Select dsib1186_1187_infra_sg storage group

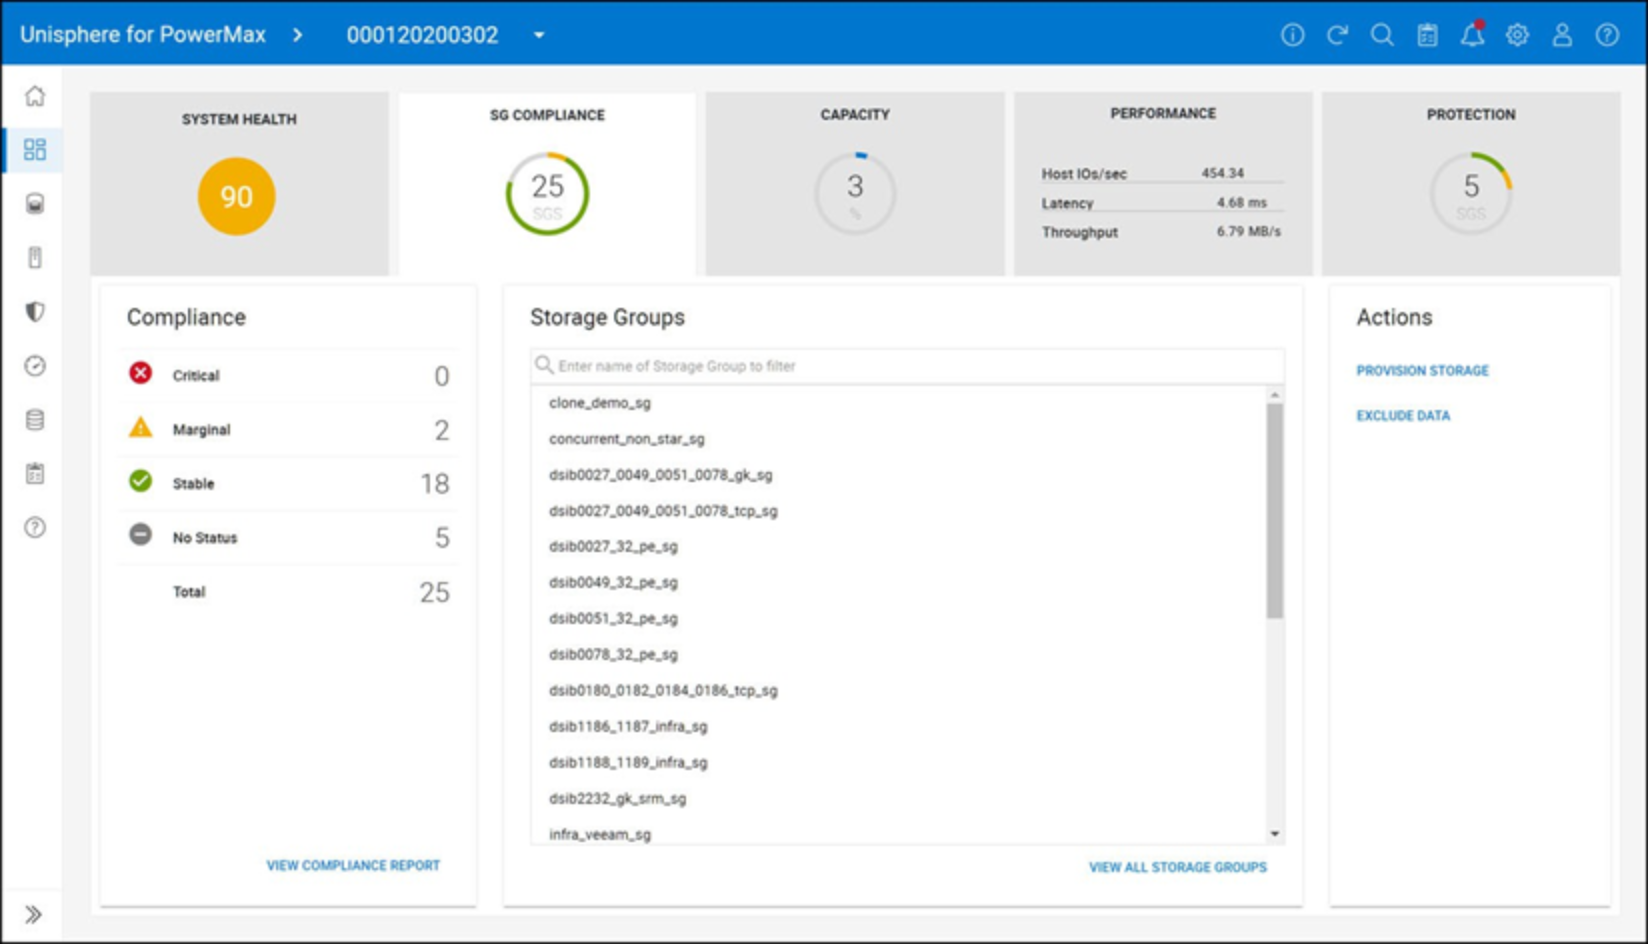[628, 727]
